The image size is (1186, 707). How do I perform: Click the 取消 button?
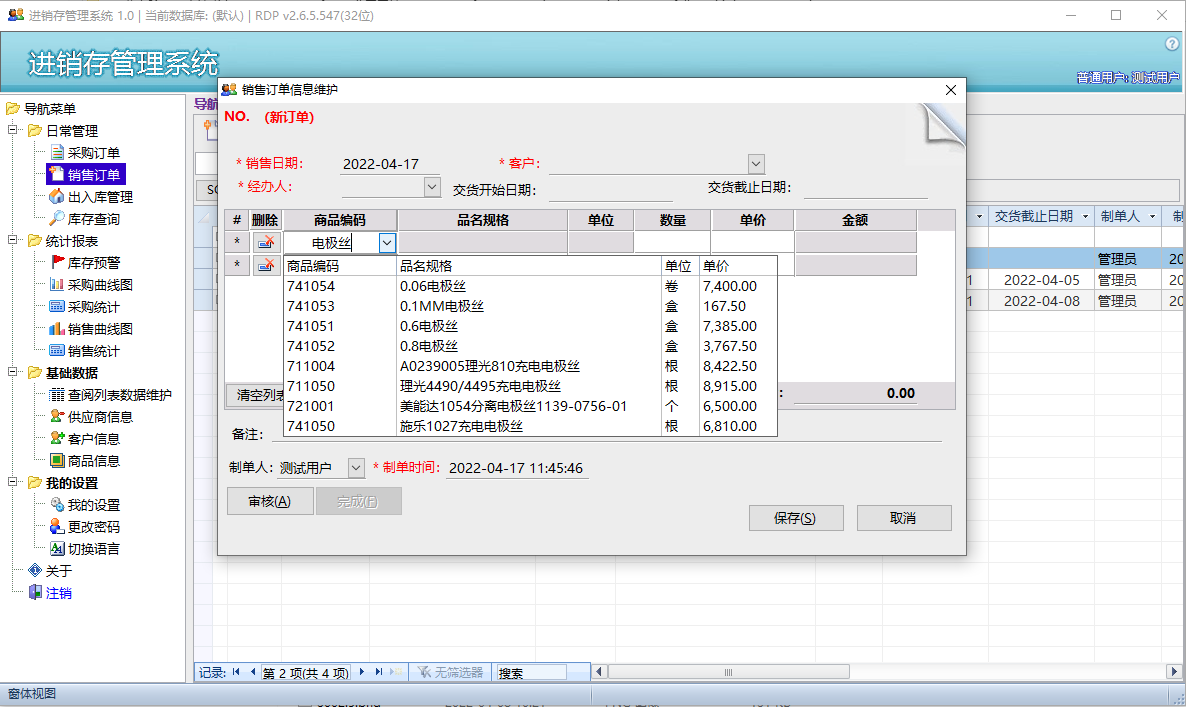tap(902, 518)
